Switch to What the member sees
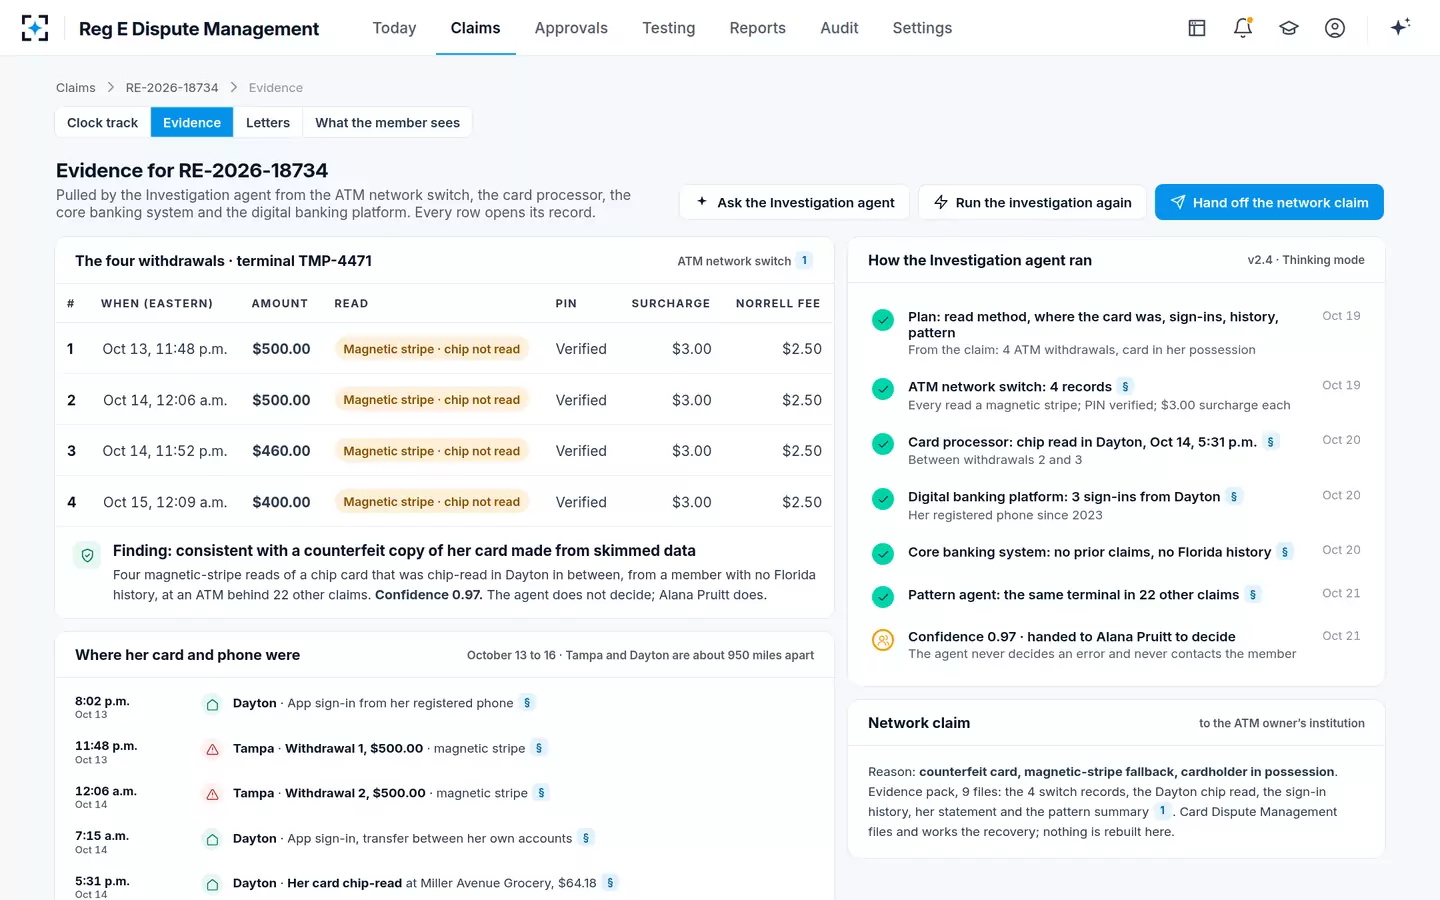 387,123
